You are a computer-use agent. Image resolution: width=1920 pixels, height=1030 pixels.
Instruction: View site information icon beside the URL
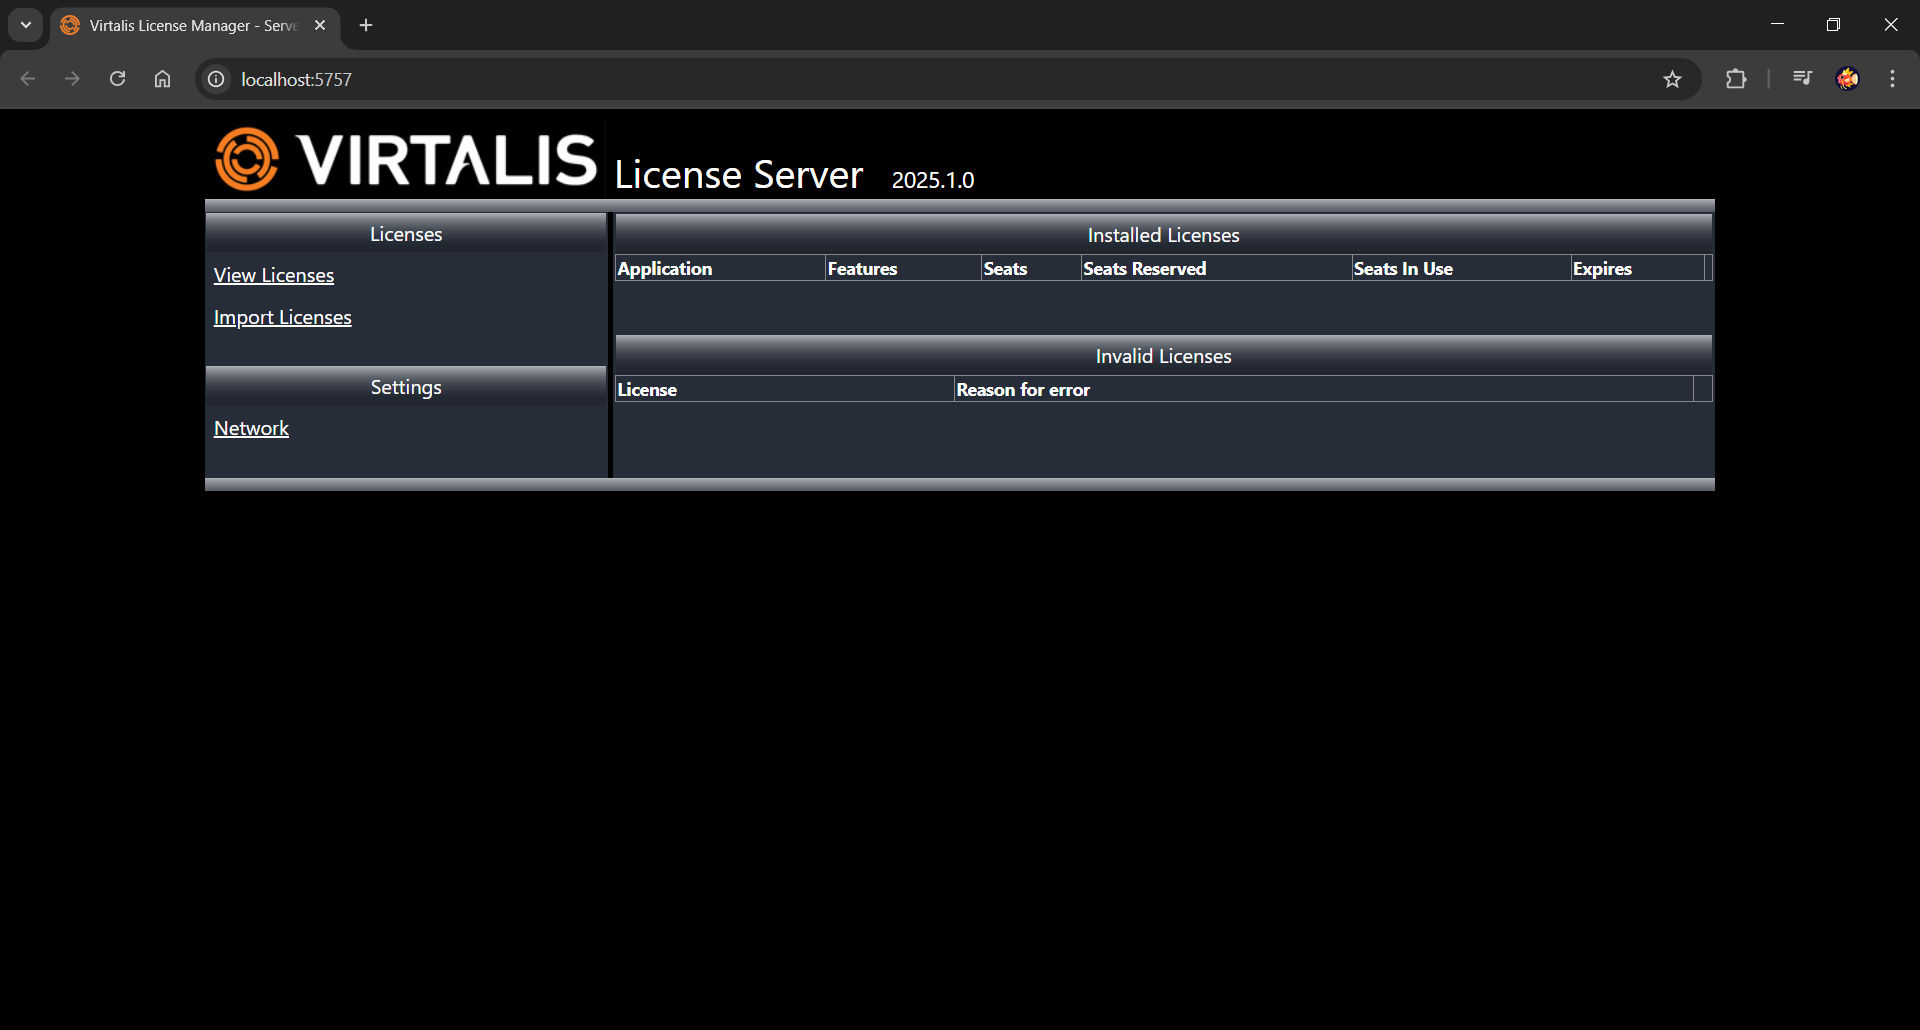pyautogui.click(x=216, y=79)
